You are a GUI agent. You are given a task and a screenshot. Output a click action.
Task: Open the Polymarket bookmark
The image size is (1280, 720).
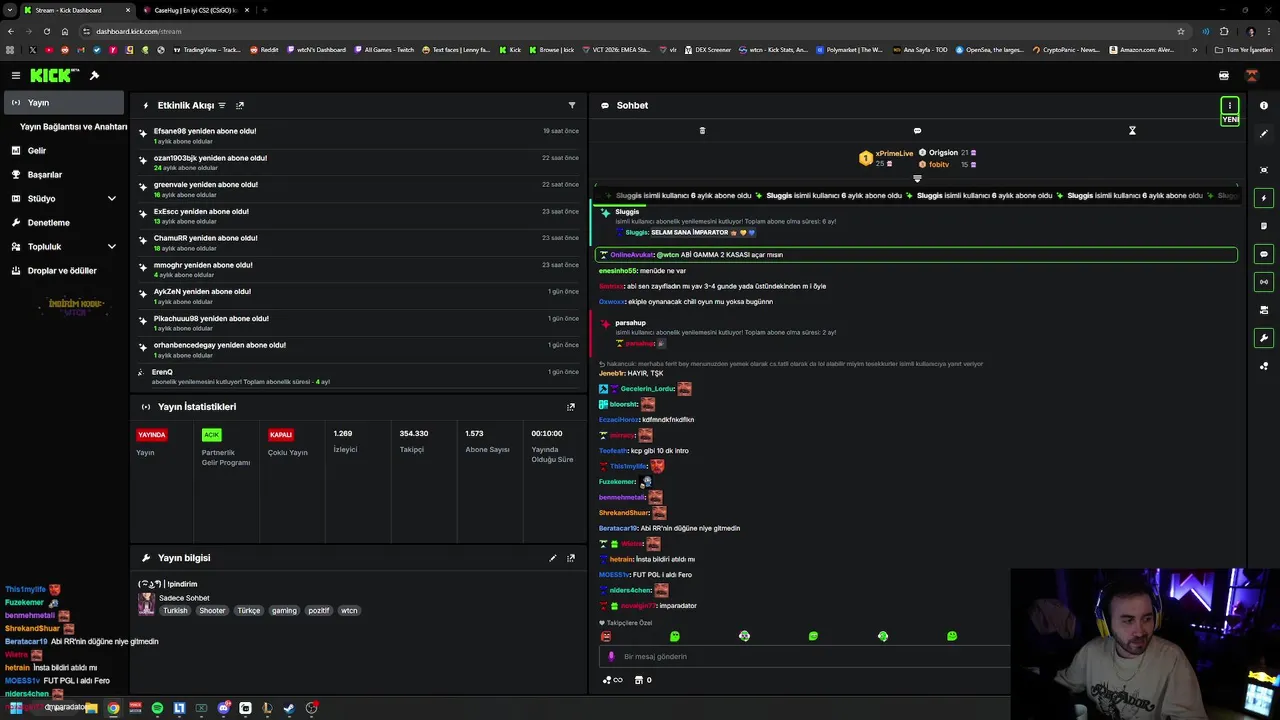click(x=849, y=49)
